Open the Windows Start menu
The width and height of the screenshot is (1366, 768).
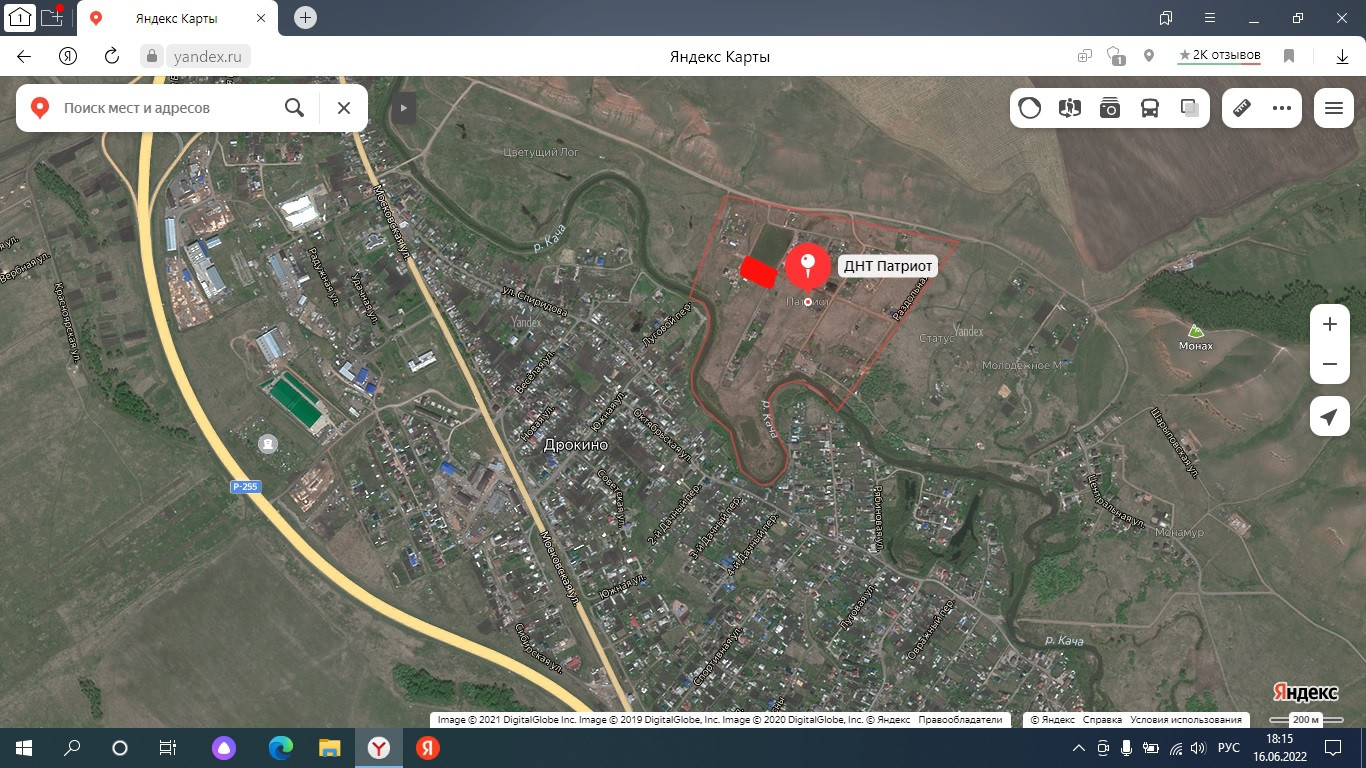coord(24,748)
